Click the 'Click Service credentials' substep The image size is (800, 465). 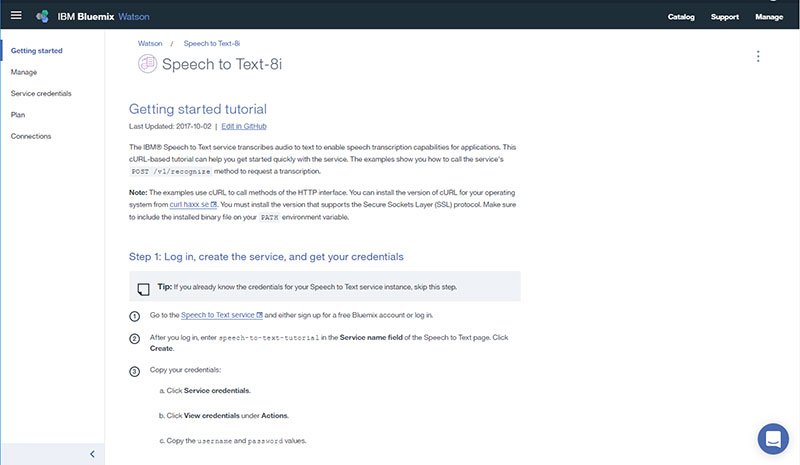point(205,390)
